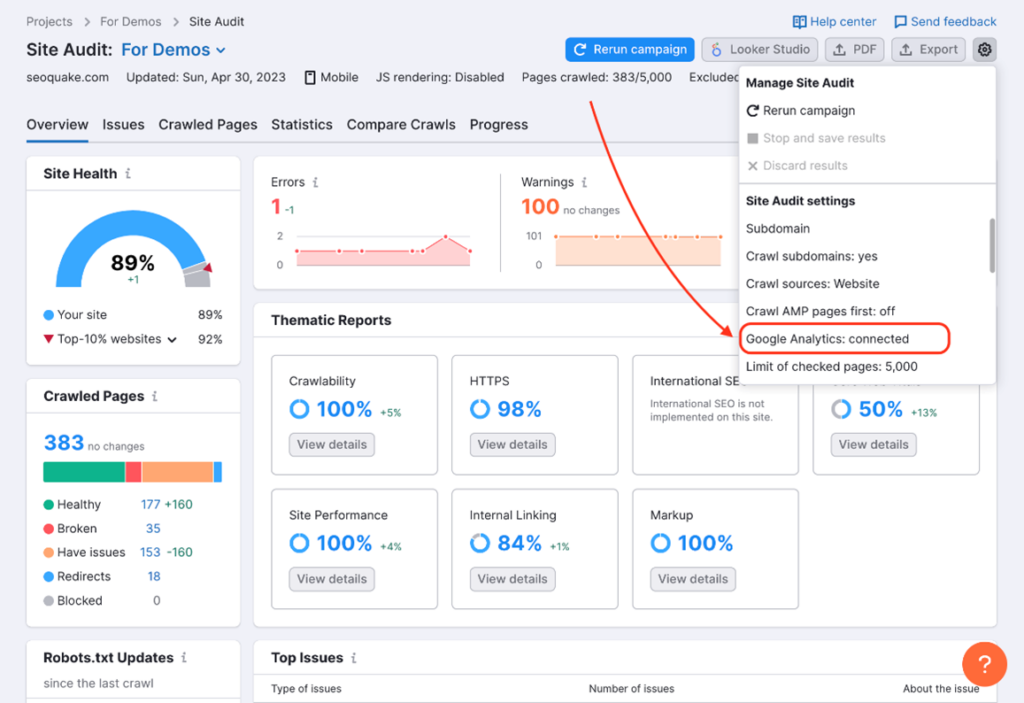This screenshot has height=703, width=1024.
Task: Open the Issues tab
Action: (123, 125)
